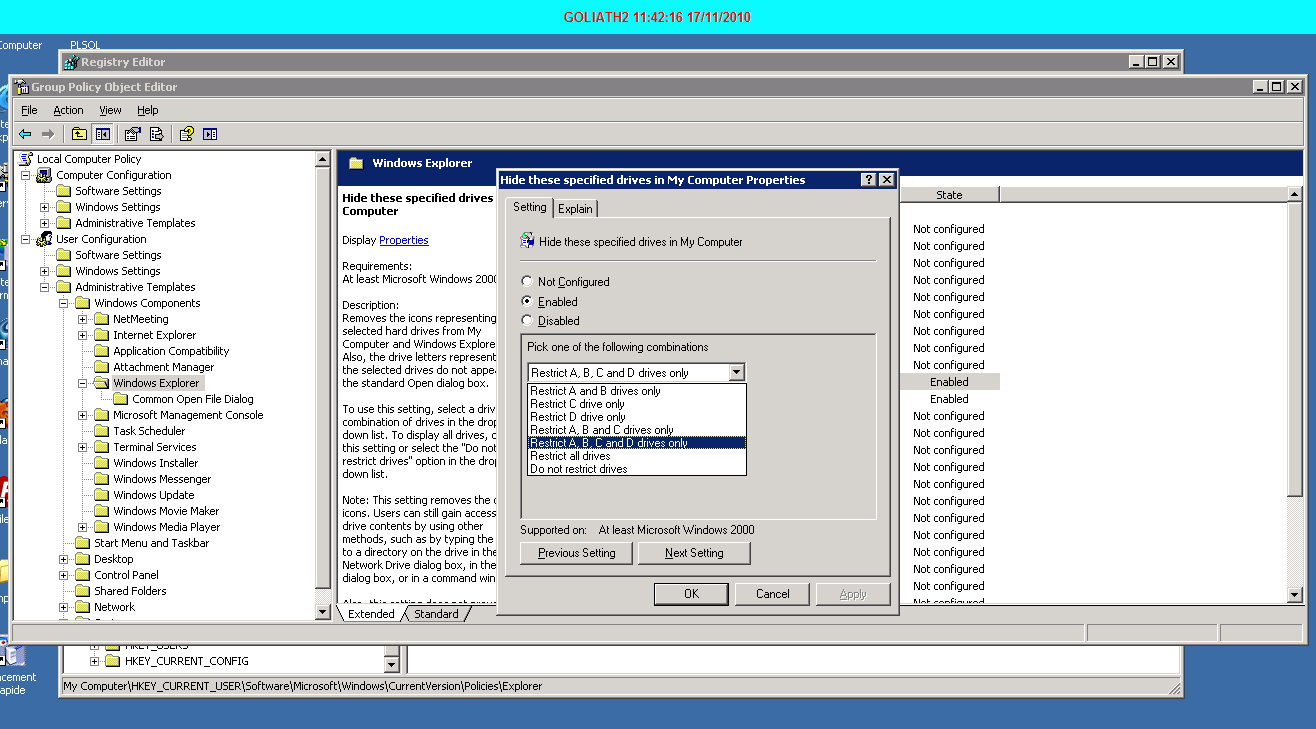Click the Next Setting button

pyautogui.click(x=693, y=553)
